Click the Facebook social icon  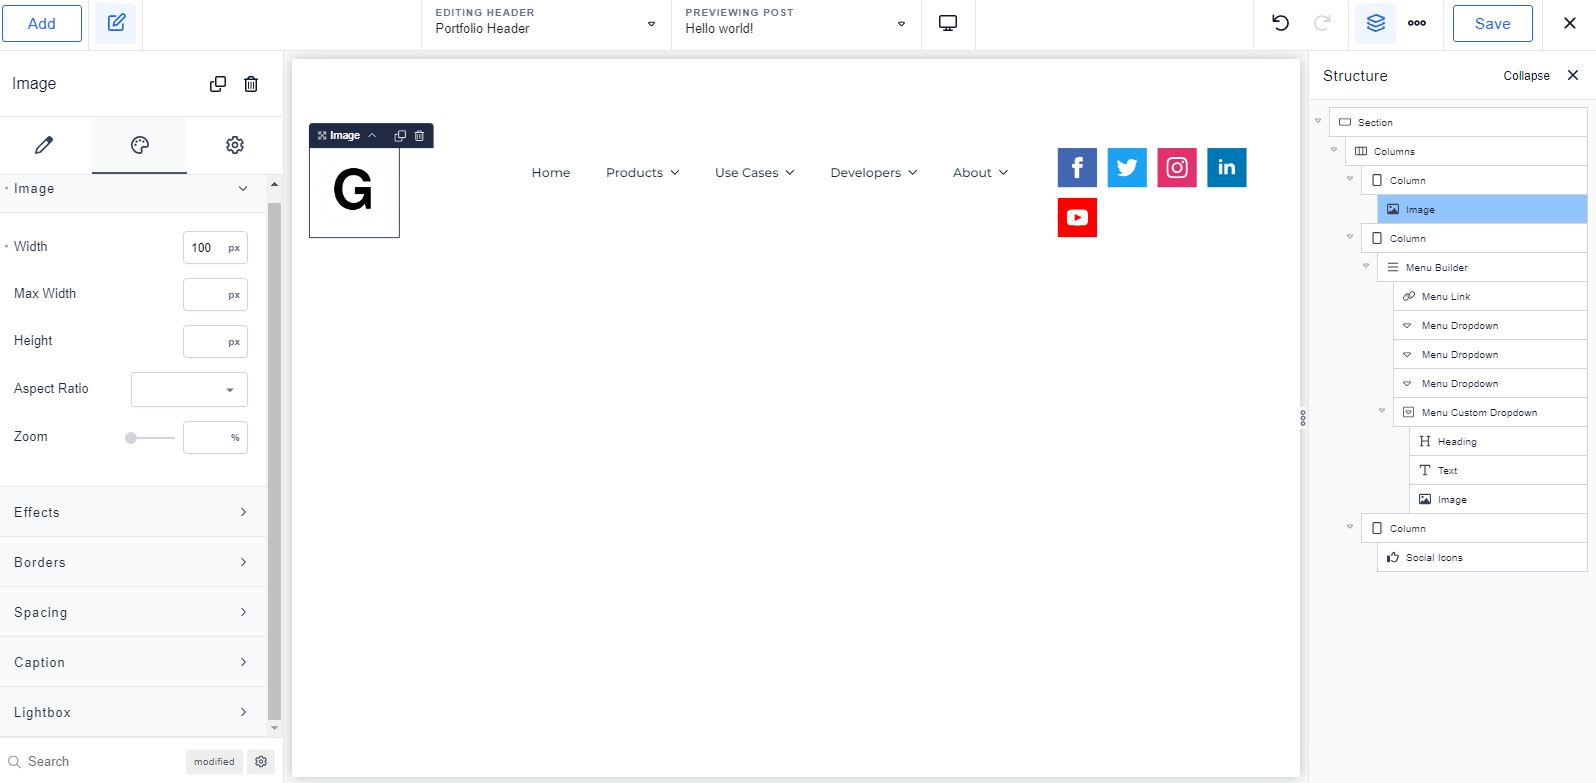click(x=1077, y=167)
